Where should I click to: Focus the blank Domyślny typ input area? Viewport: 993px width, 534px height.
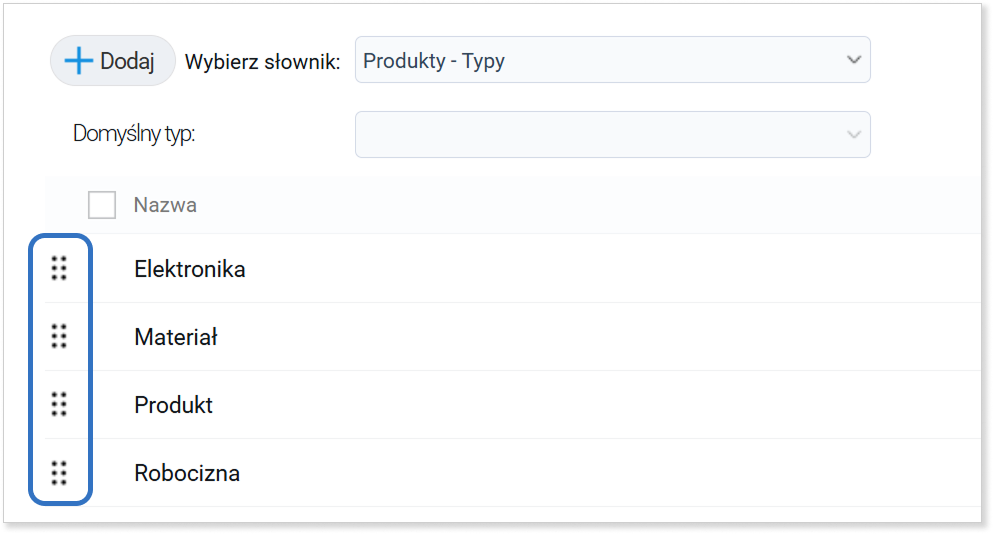(600, 134)
